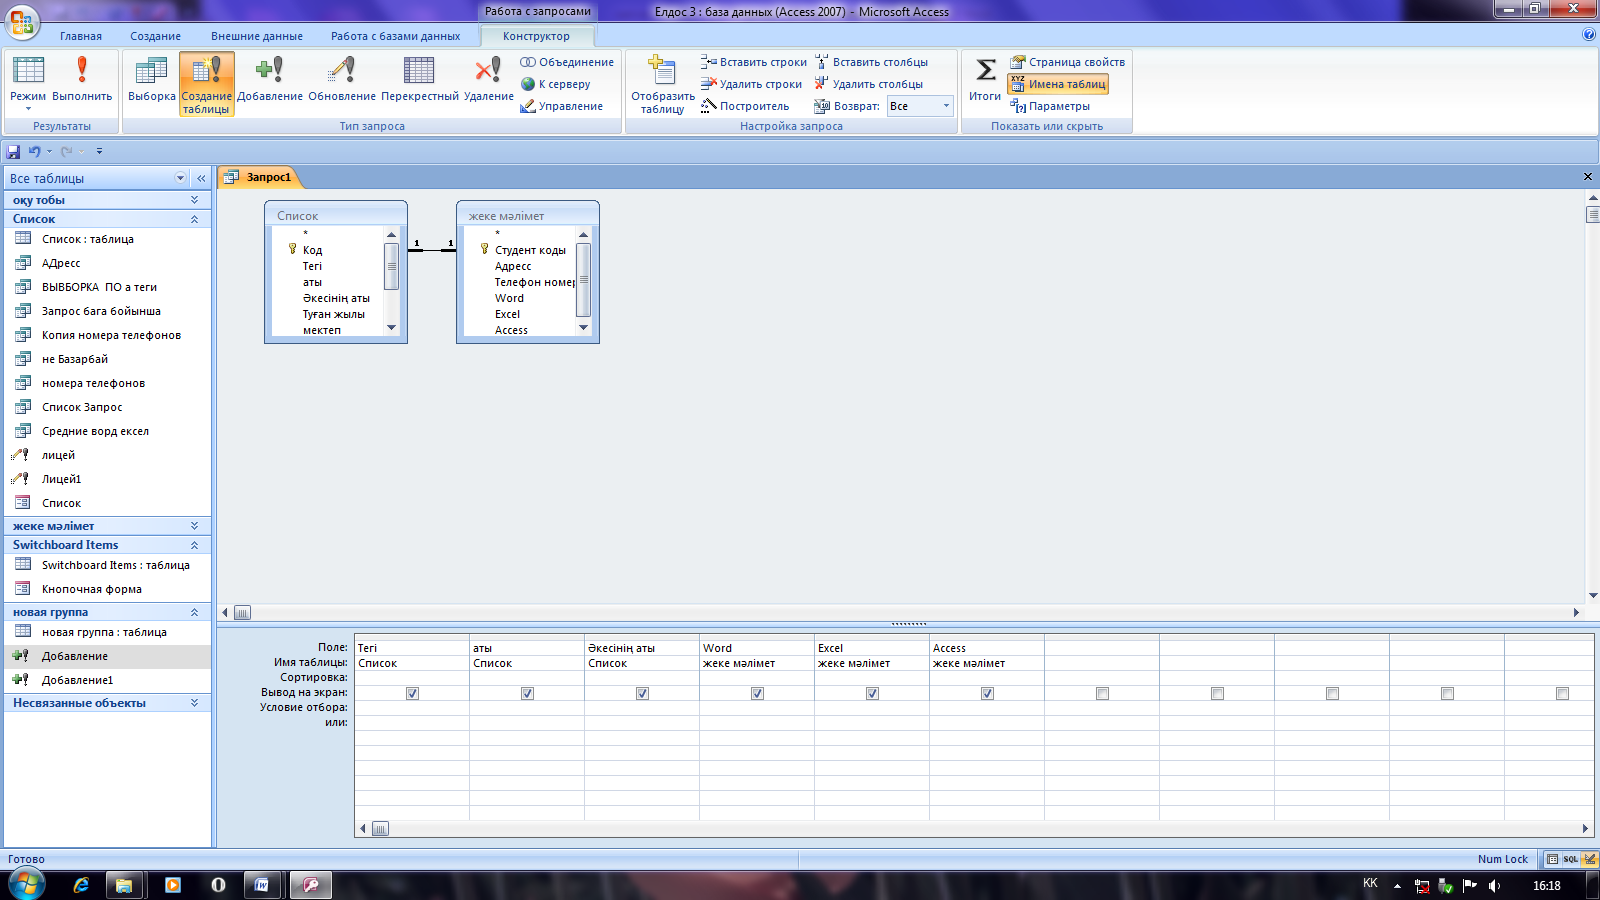Screen dimensions: 1600x900
Task: Open Отобразить таблицу dialog
Action: click(663, 84)
